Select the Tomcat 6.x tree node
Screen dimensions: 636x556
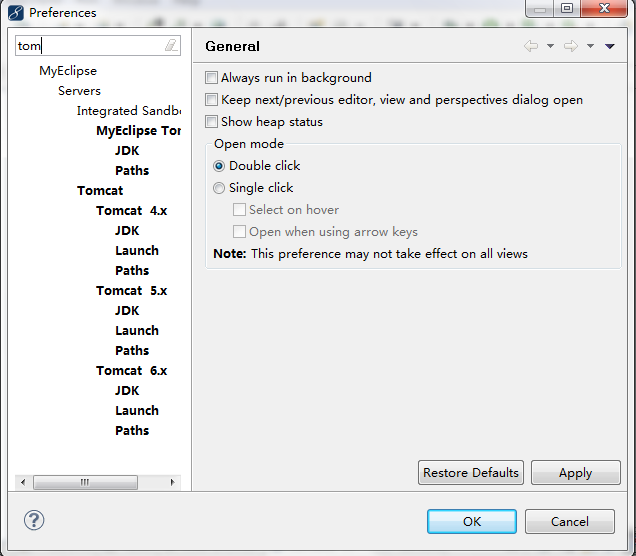(131, 370)
